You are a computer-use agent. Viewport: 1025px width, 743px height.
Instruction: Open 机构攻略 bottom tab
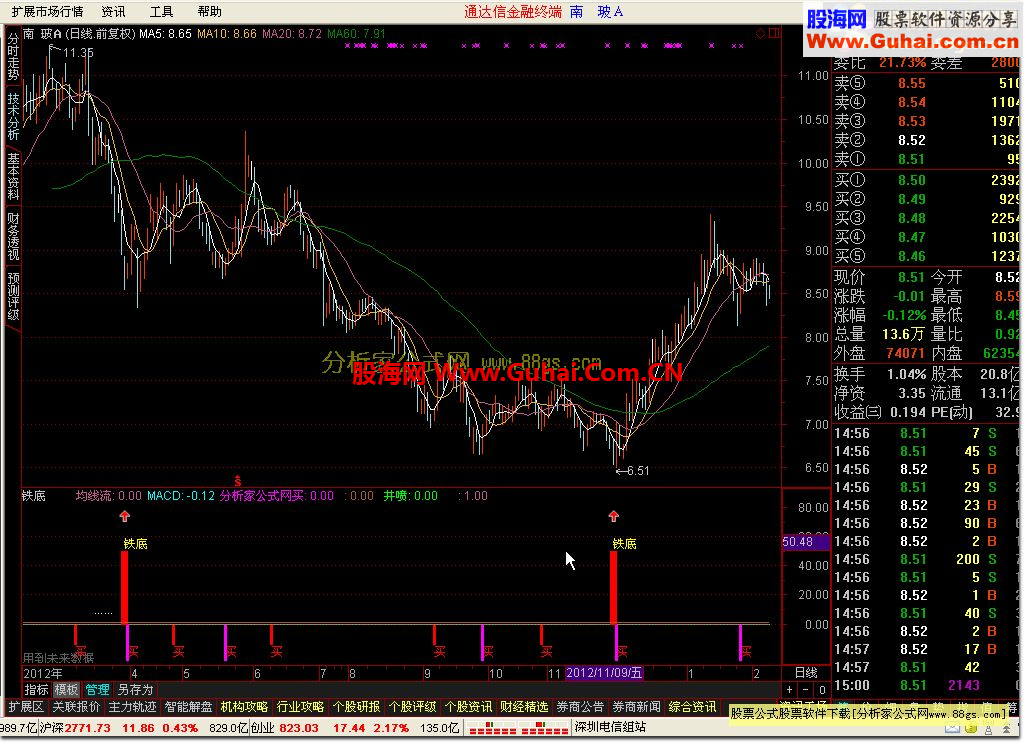tap(244, 707)
